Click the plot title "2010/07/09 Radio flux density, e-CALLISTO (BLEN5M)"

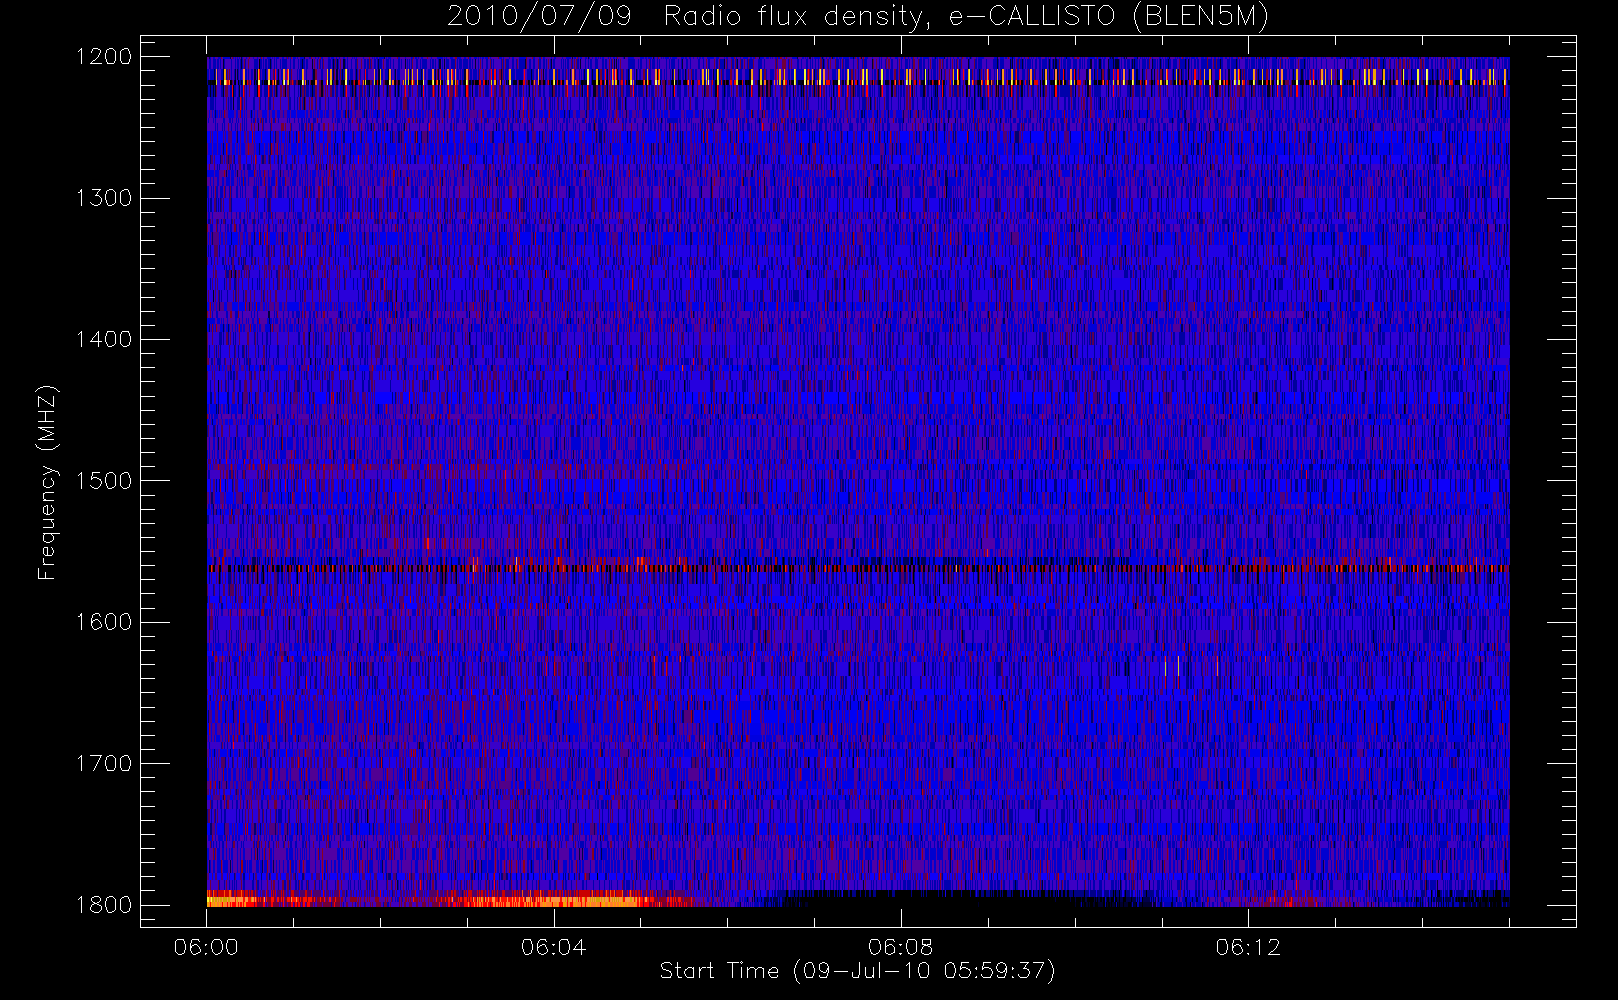tap(858, 17)
